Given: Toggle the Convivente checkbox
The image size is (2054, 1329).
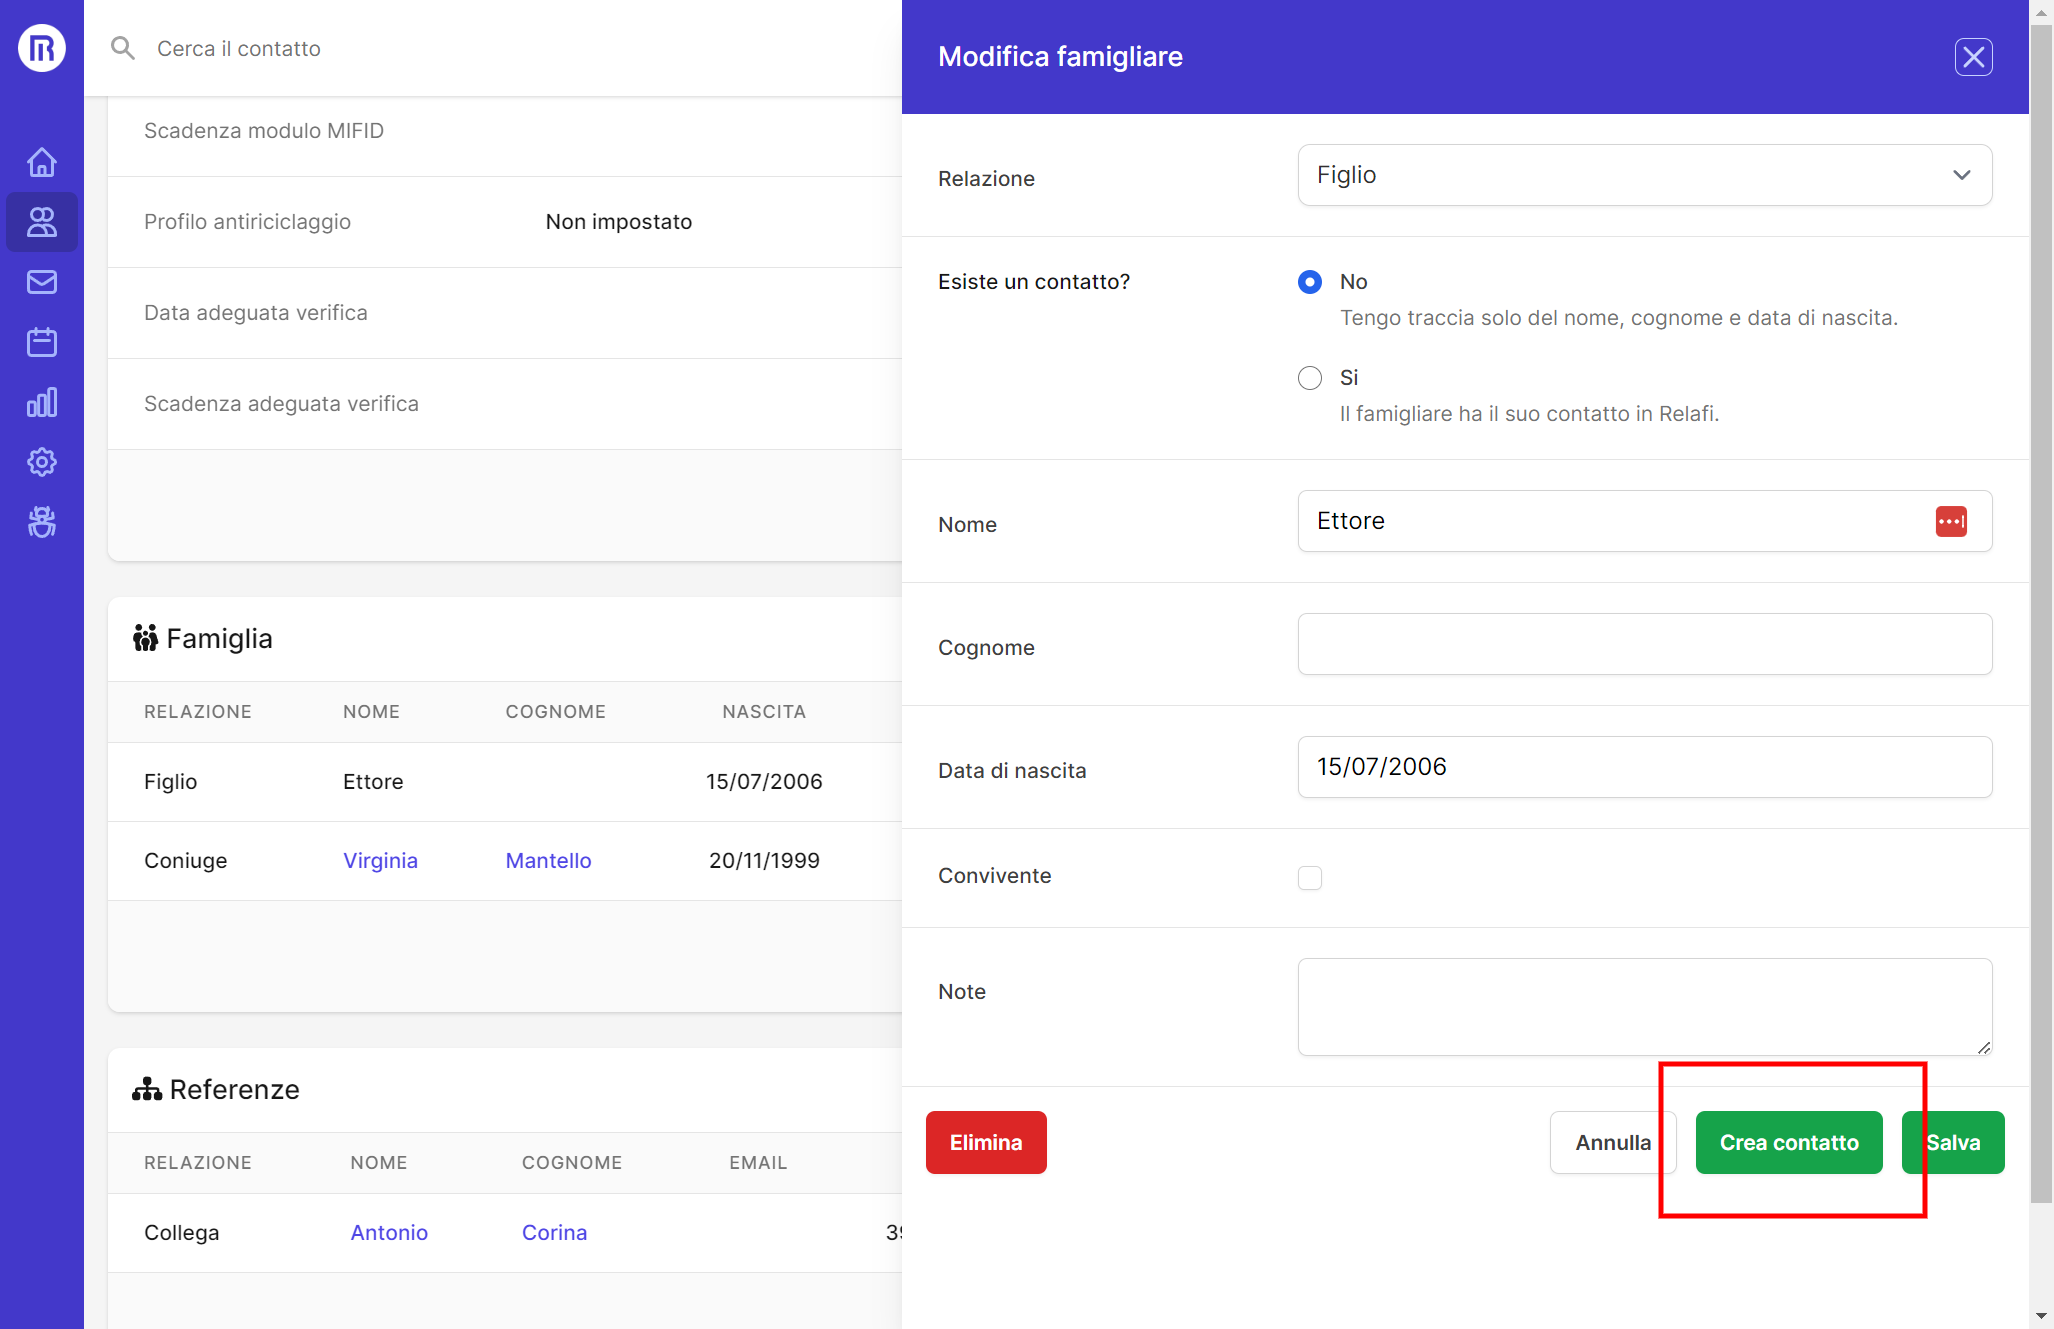Looking at the screenshot, I should [x=1309, y=877].
